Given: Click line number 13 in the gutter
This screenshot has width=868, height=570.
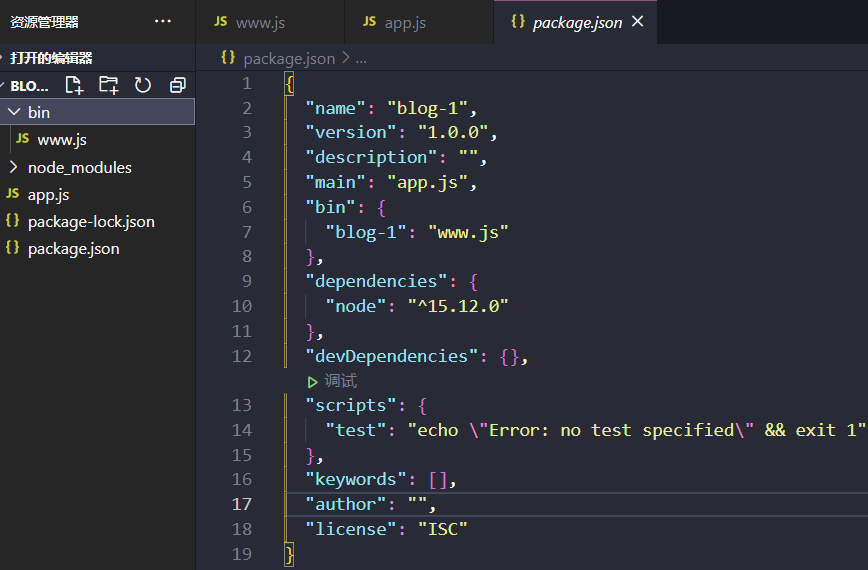Looking at the screenshot, I should (241, 405).
